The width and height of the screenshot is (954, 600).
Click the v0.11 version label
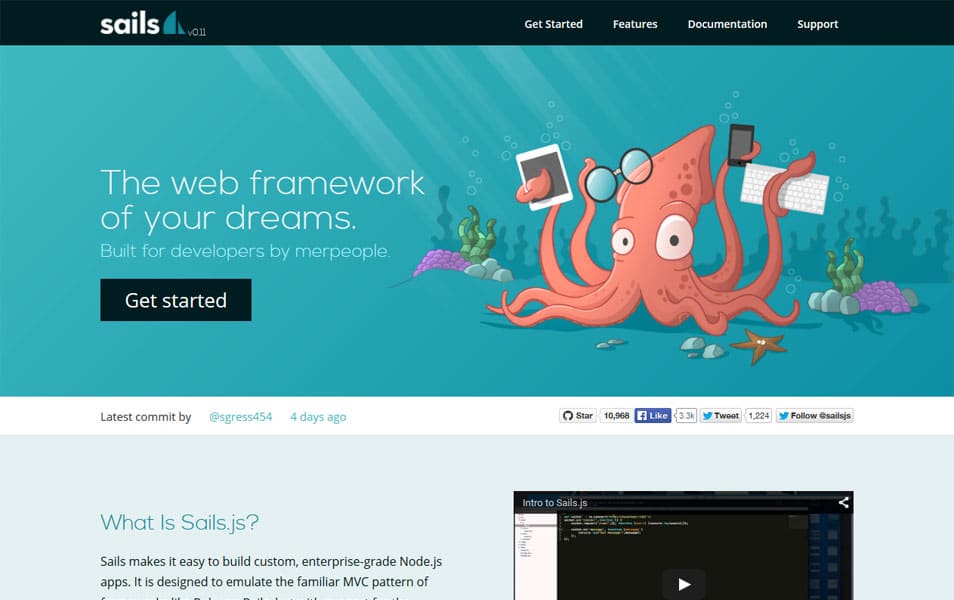[x=197, y=32]
